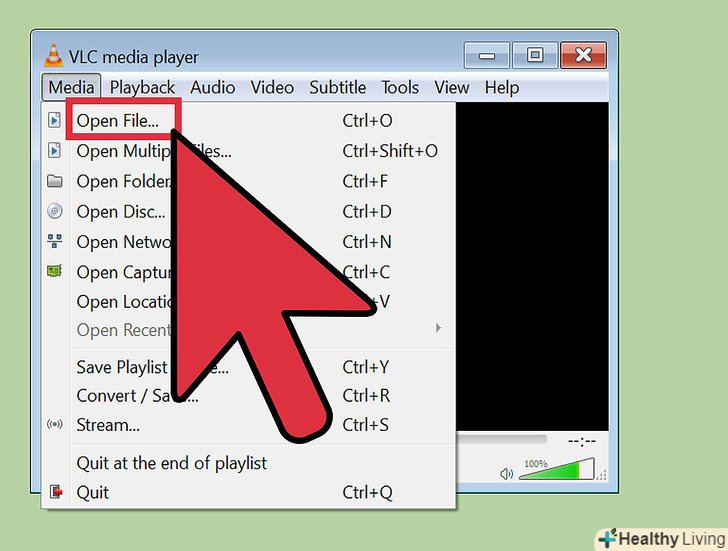The width and height of the screenshot is (728, 551).
Task: Open the Tools menu
Action: pyautogui.click(x=400, y=87)
